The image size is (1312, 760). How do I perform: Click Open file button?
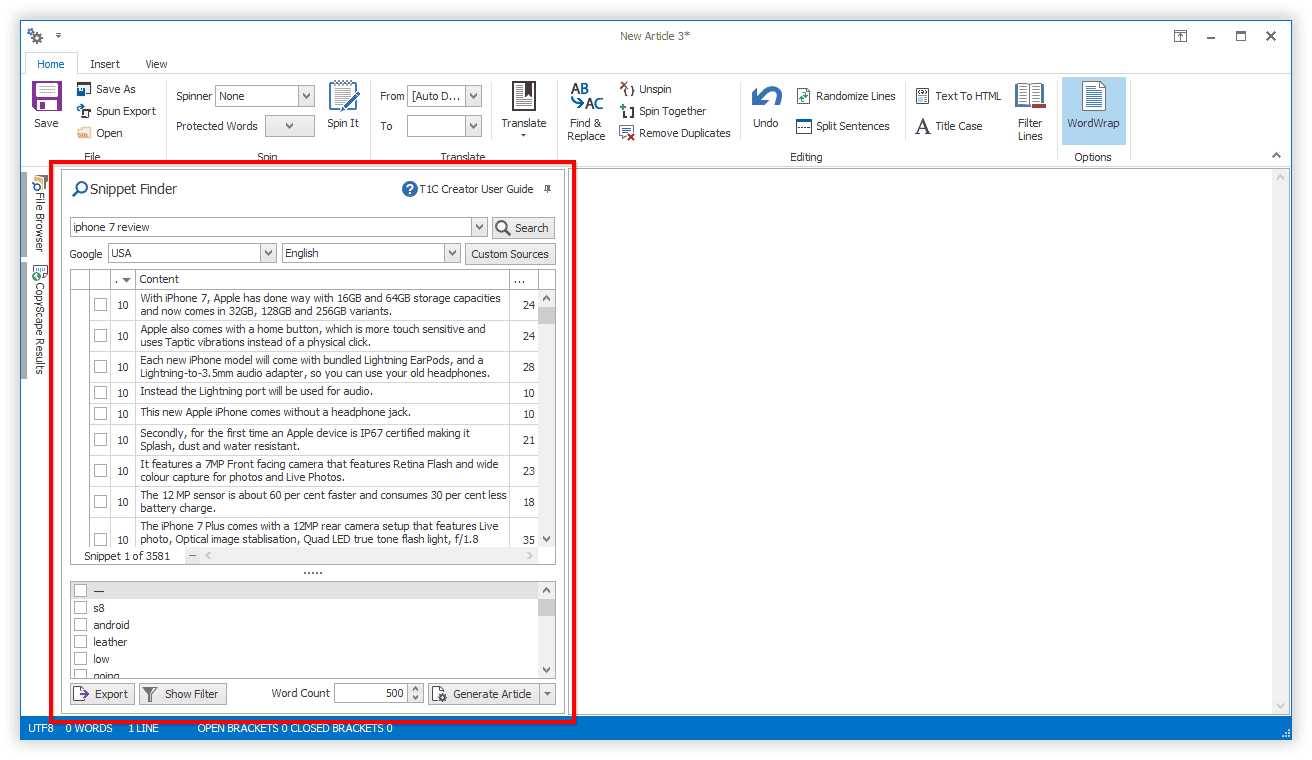[100, 133]
